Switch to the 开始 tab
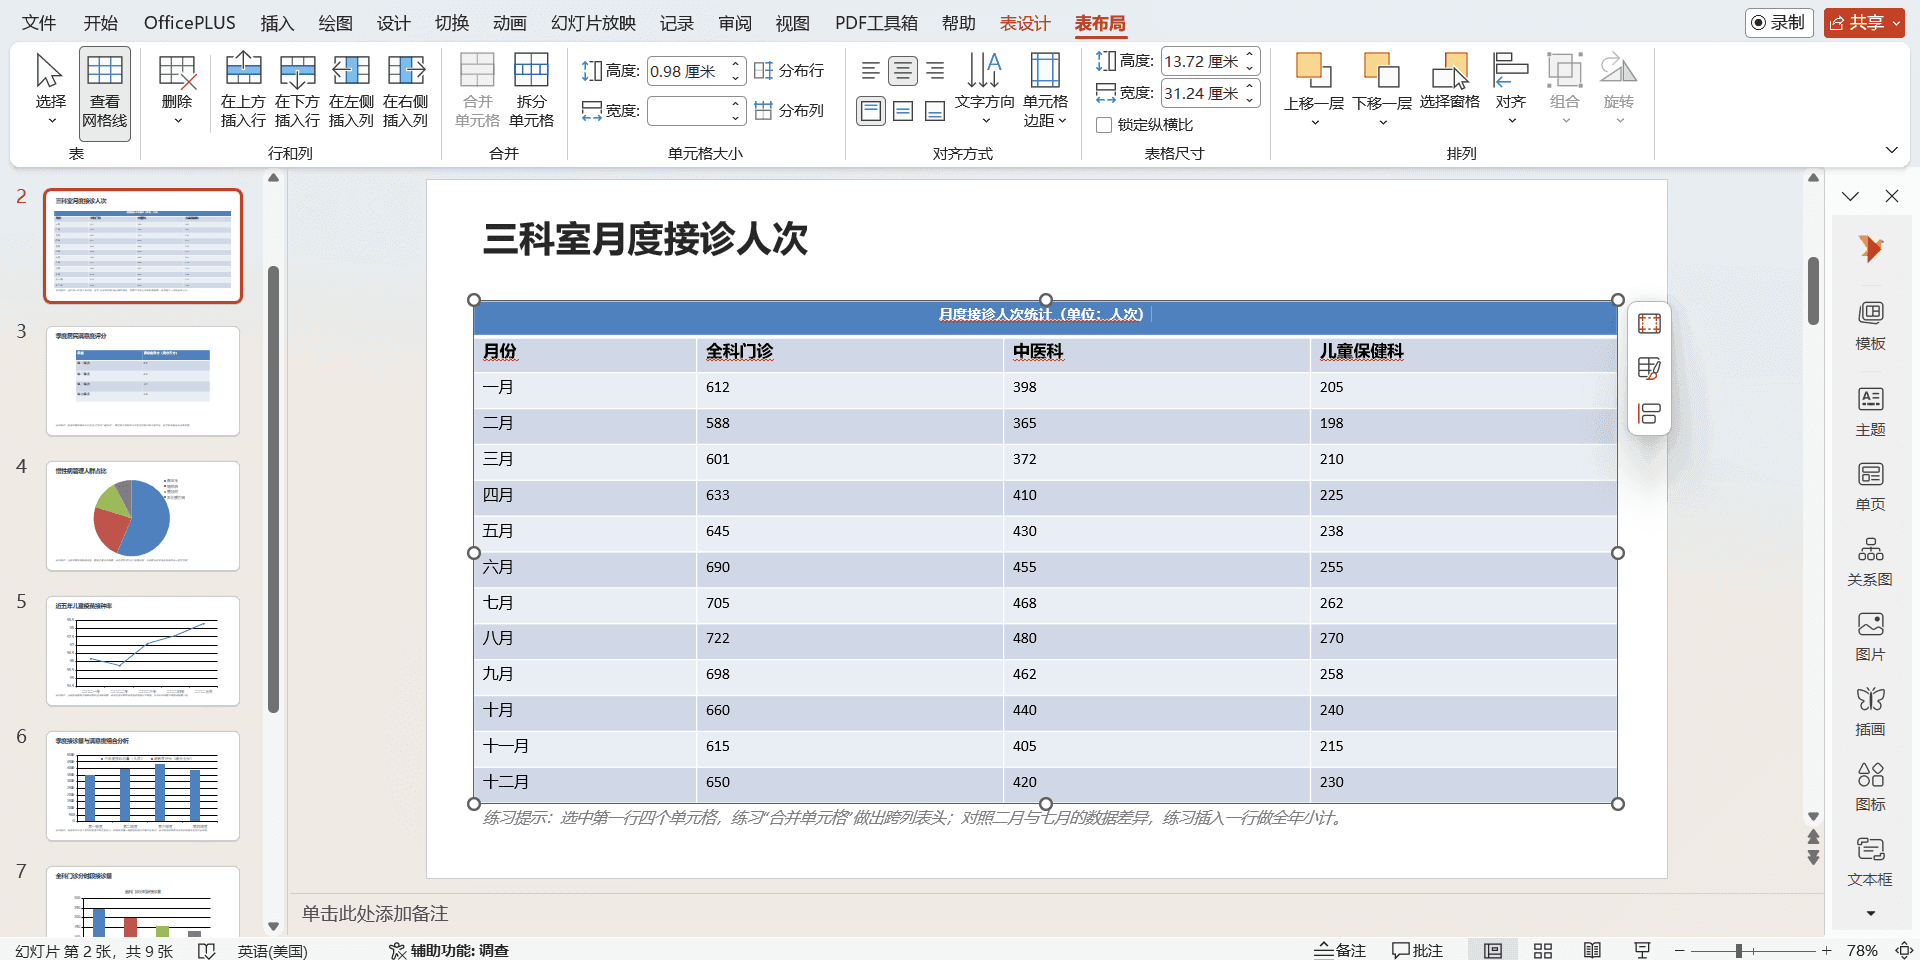Screen dimensions: 1920x960 (x=100, y=23)
